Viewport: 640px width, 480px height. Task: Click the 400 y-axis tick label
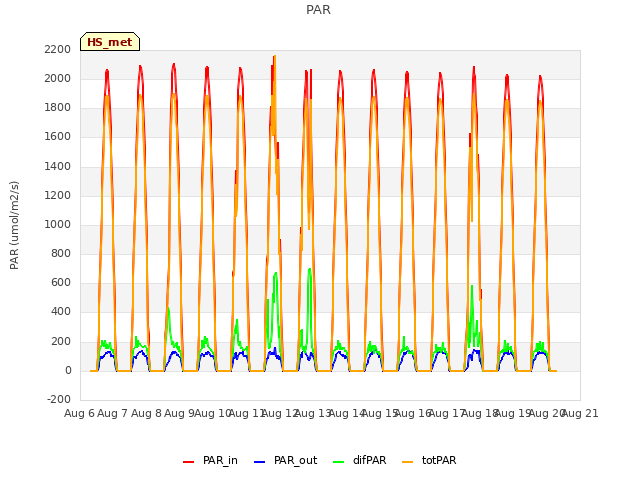coord(61,312)
